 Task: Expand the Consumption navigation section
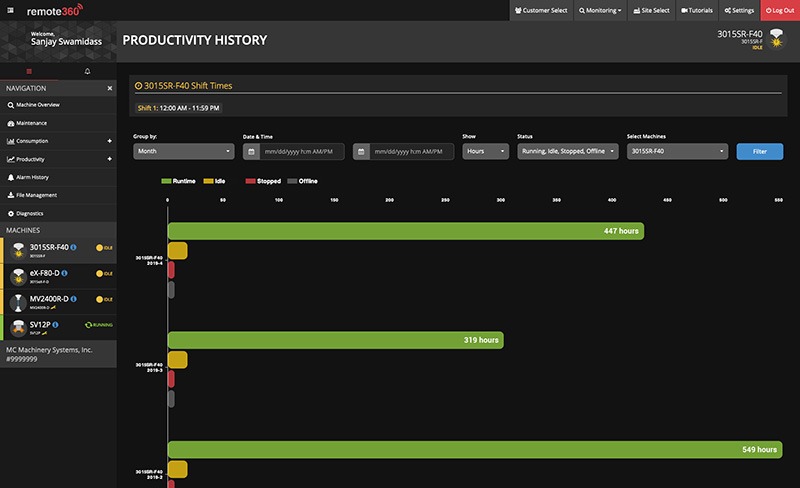click(109, 141)
